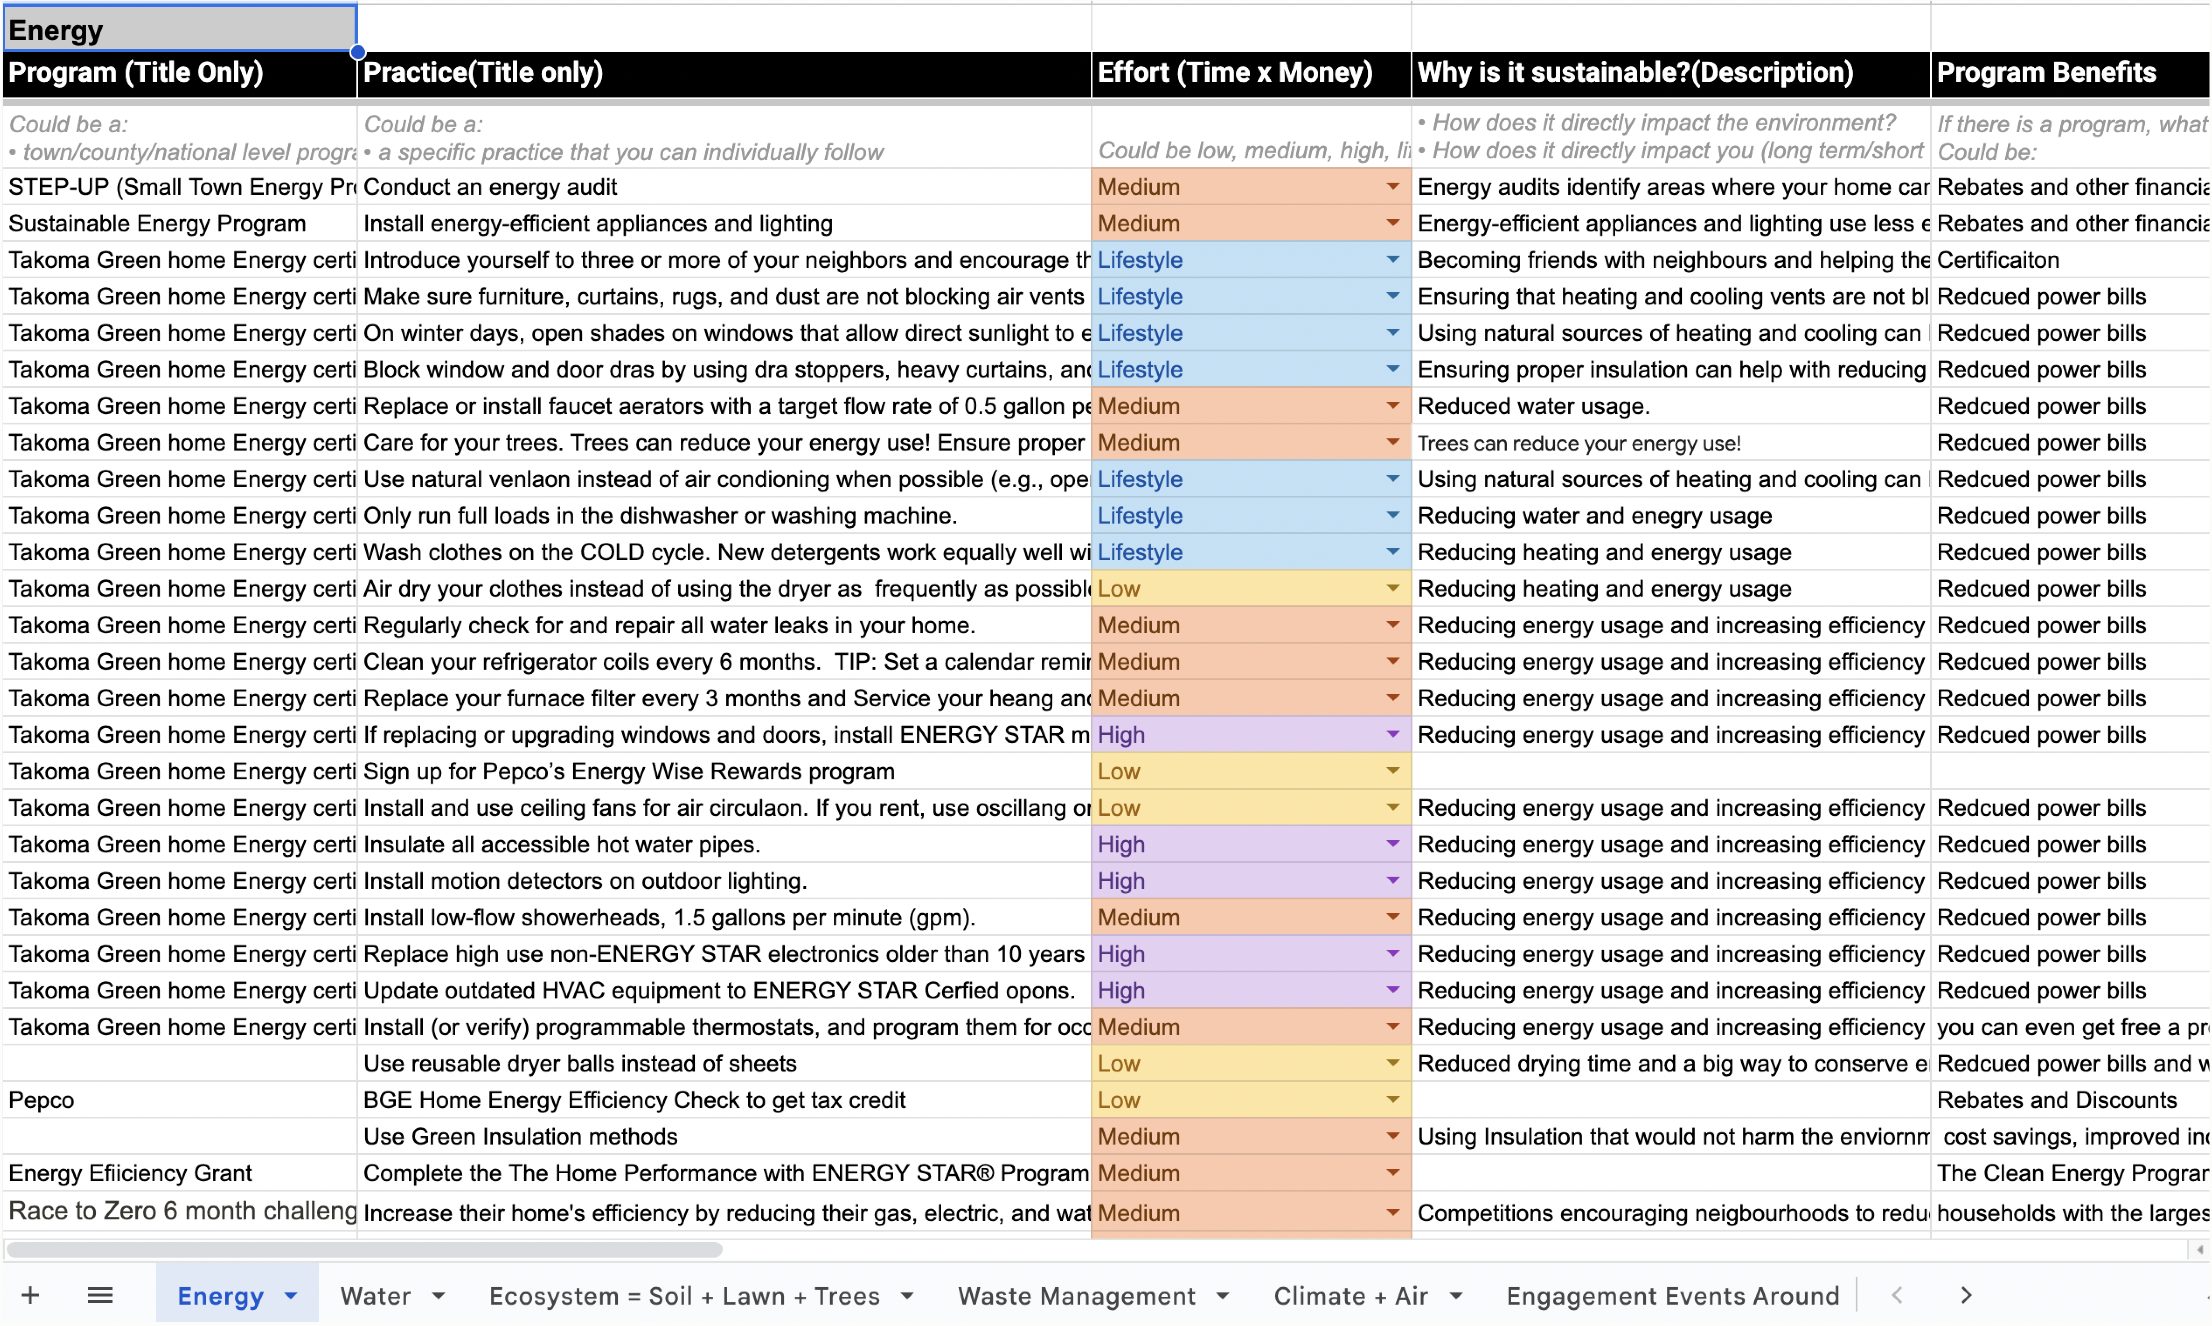Open effort dropdown for Insulate hot water pipes row
The height and width of the screenshot is (1326, 2212).
pyautogui.click(x=1392, y=845)
